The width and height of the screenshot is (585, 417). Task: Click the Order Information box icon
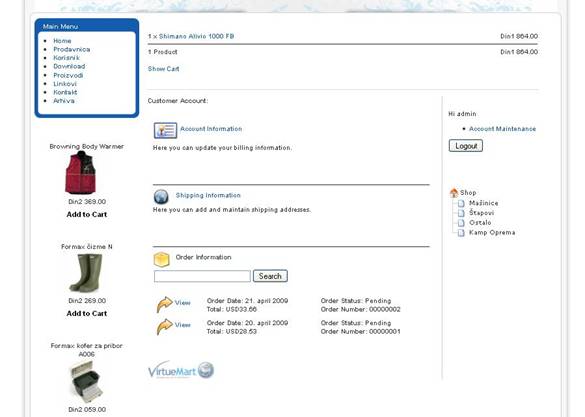(162, 260)
